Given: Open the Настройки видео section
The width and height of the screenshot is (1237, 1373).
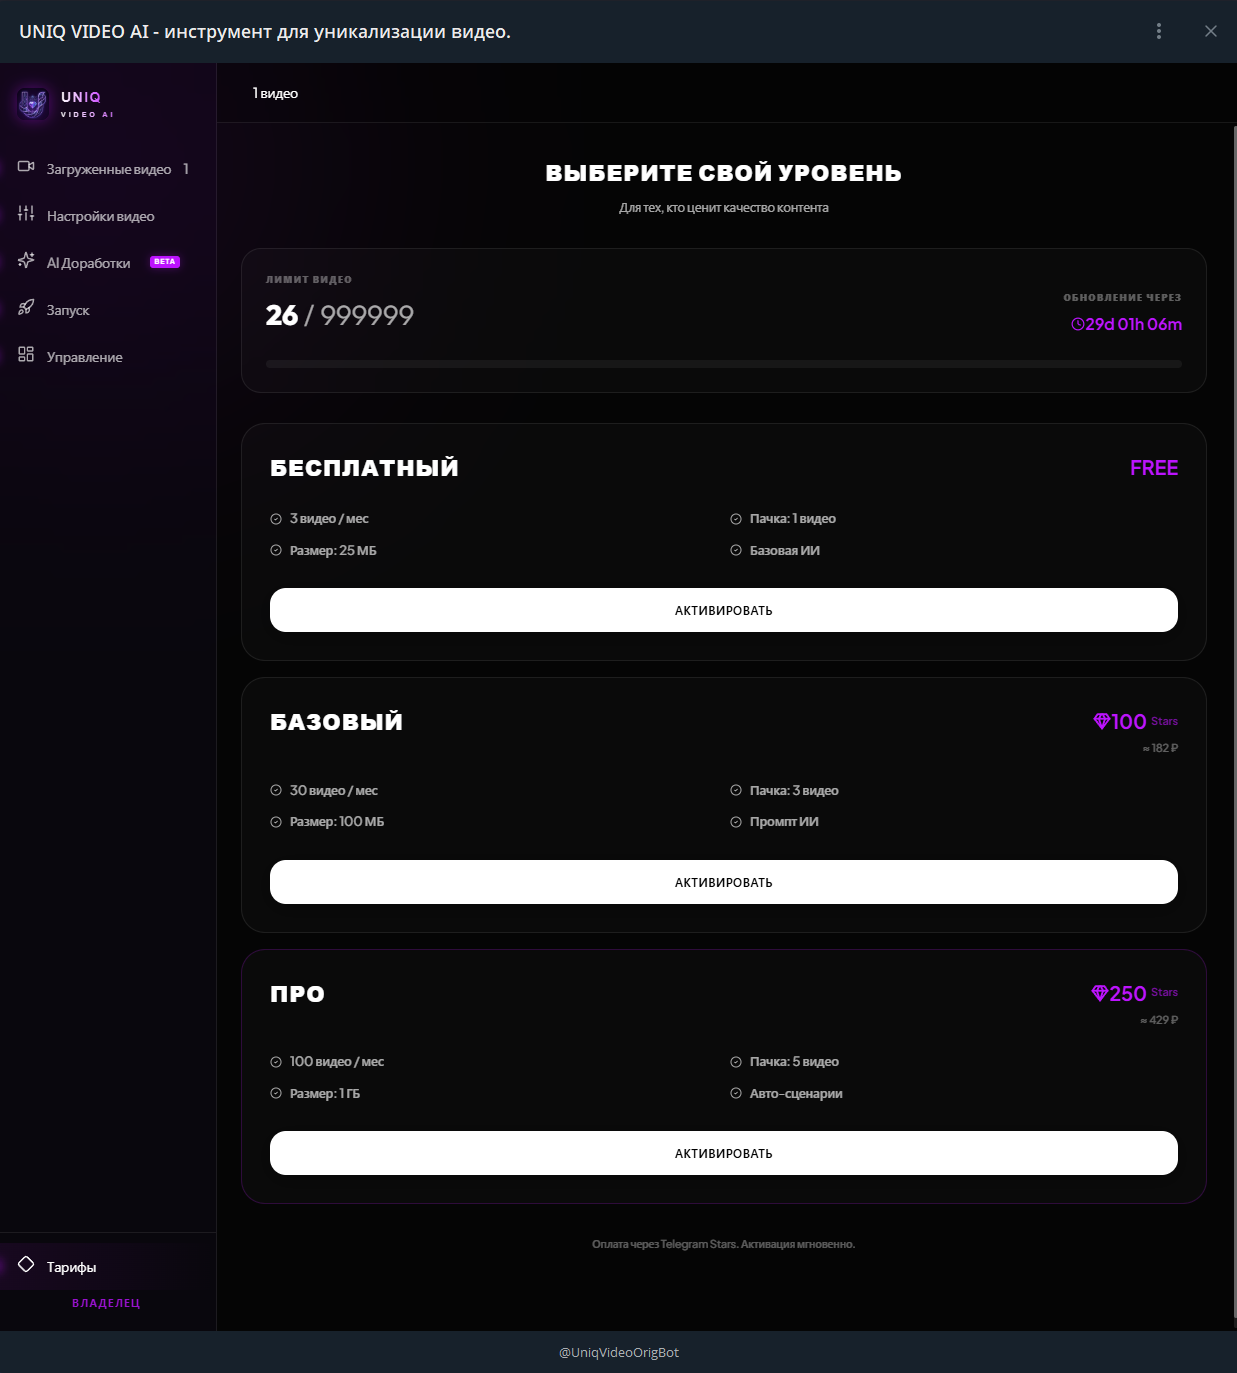Looking at the screenshot, I should click(x=100, y=216).
